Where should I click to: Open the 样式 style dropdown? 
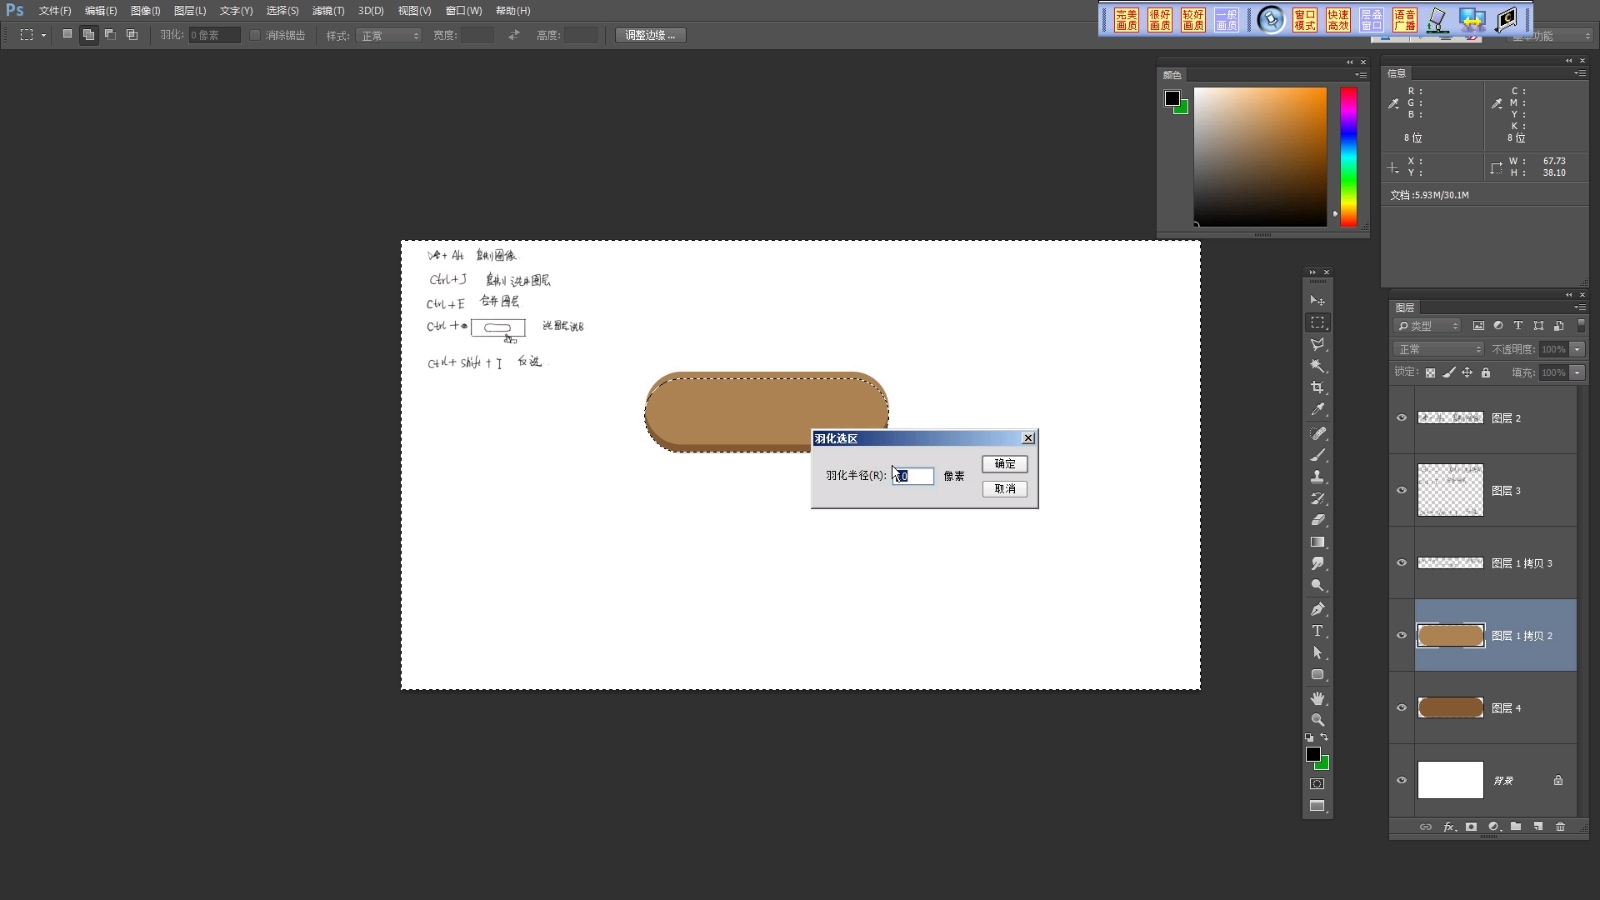(390, 35)
